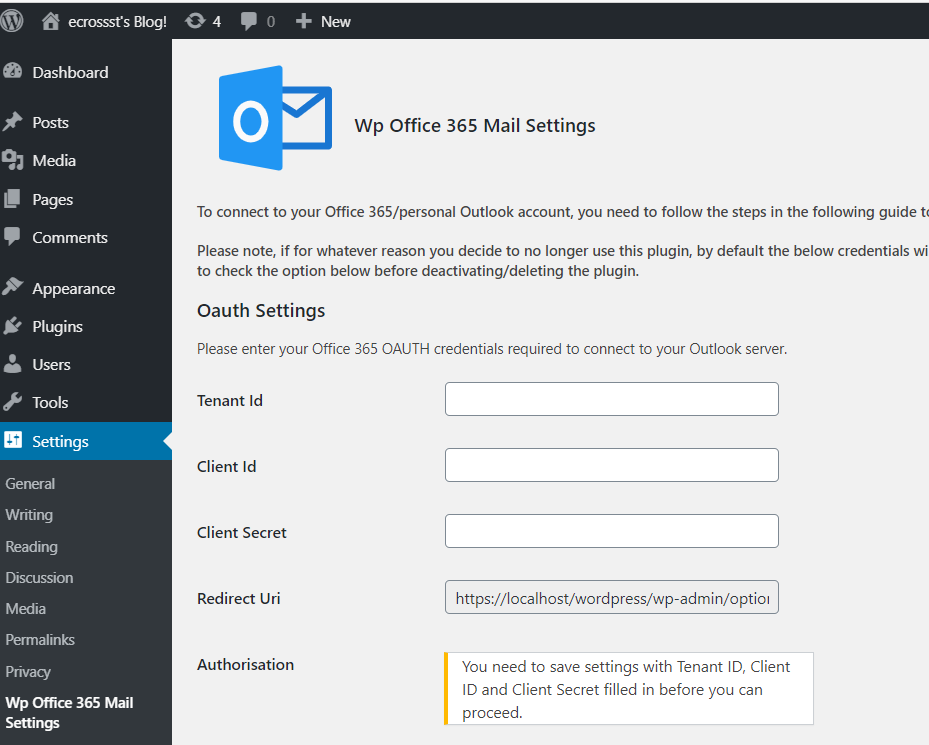Click the Client Secret label
Image resolution: width=929 pixels, height=745 pixels.
click(242, 532)
